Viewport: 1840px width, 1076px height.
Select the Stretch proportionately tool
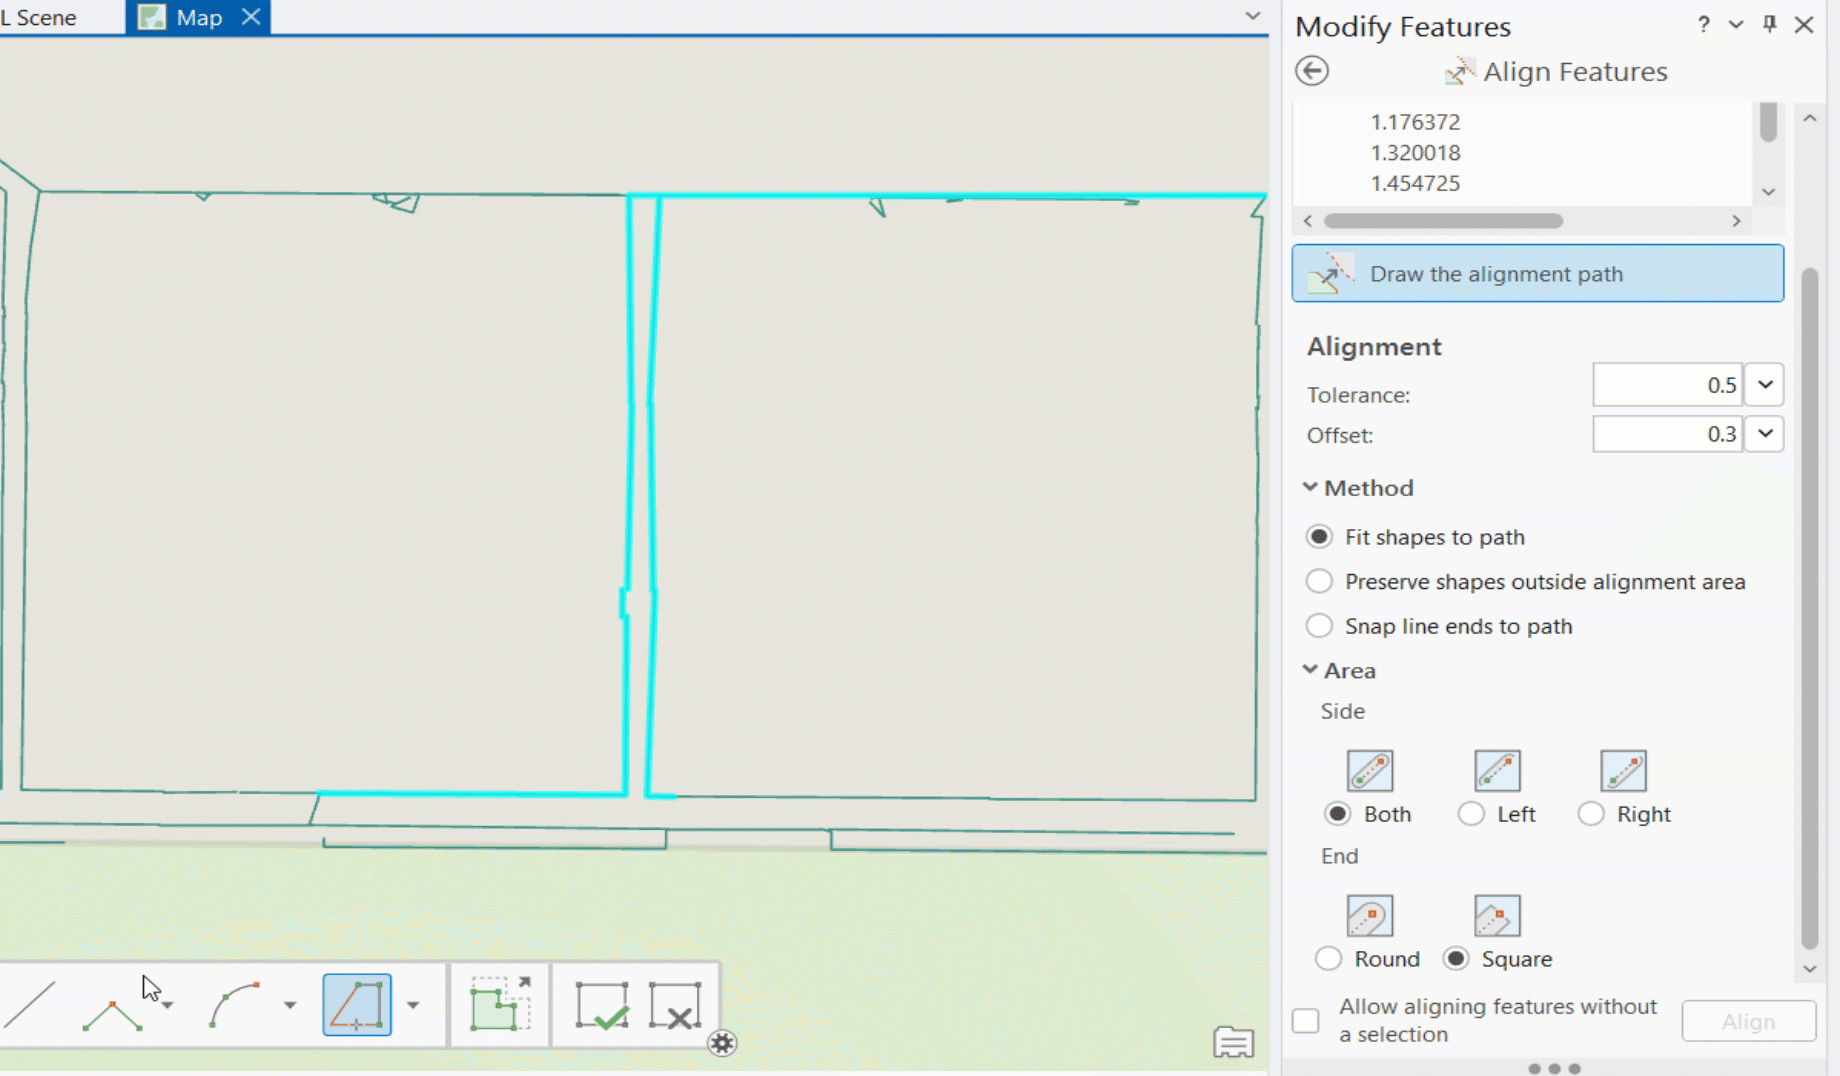[x=500, y=1005]
